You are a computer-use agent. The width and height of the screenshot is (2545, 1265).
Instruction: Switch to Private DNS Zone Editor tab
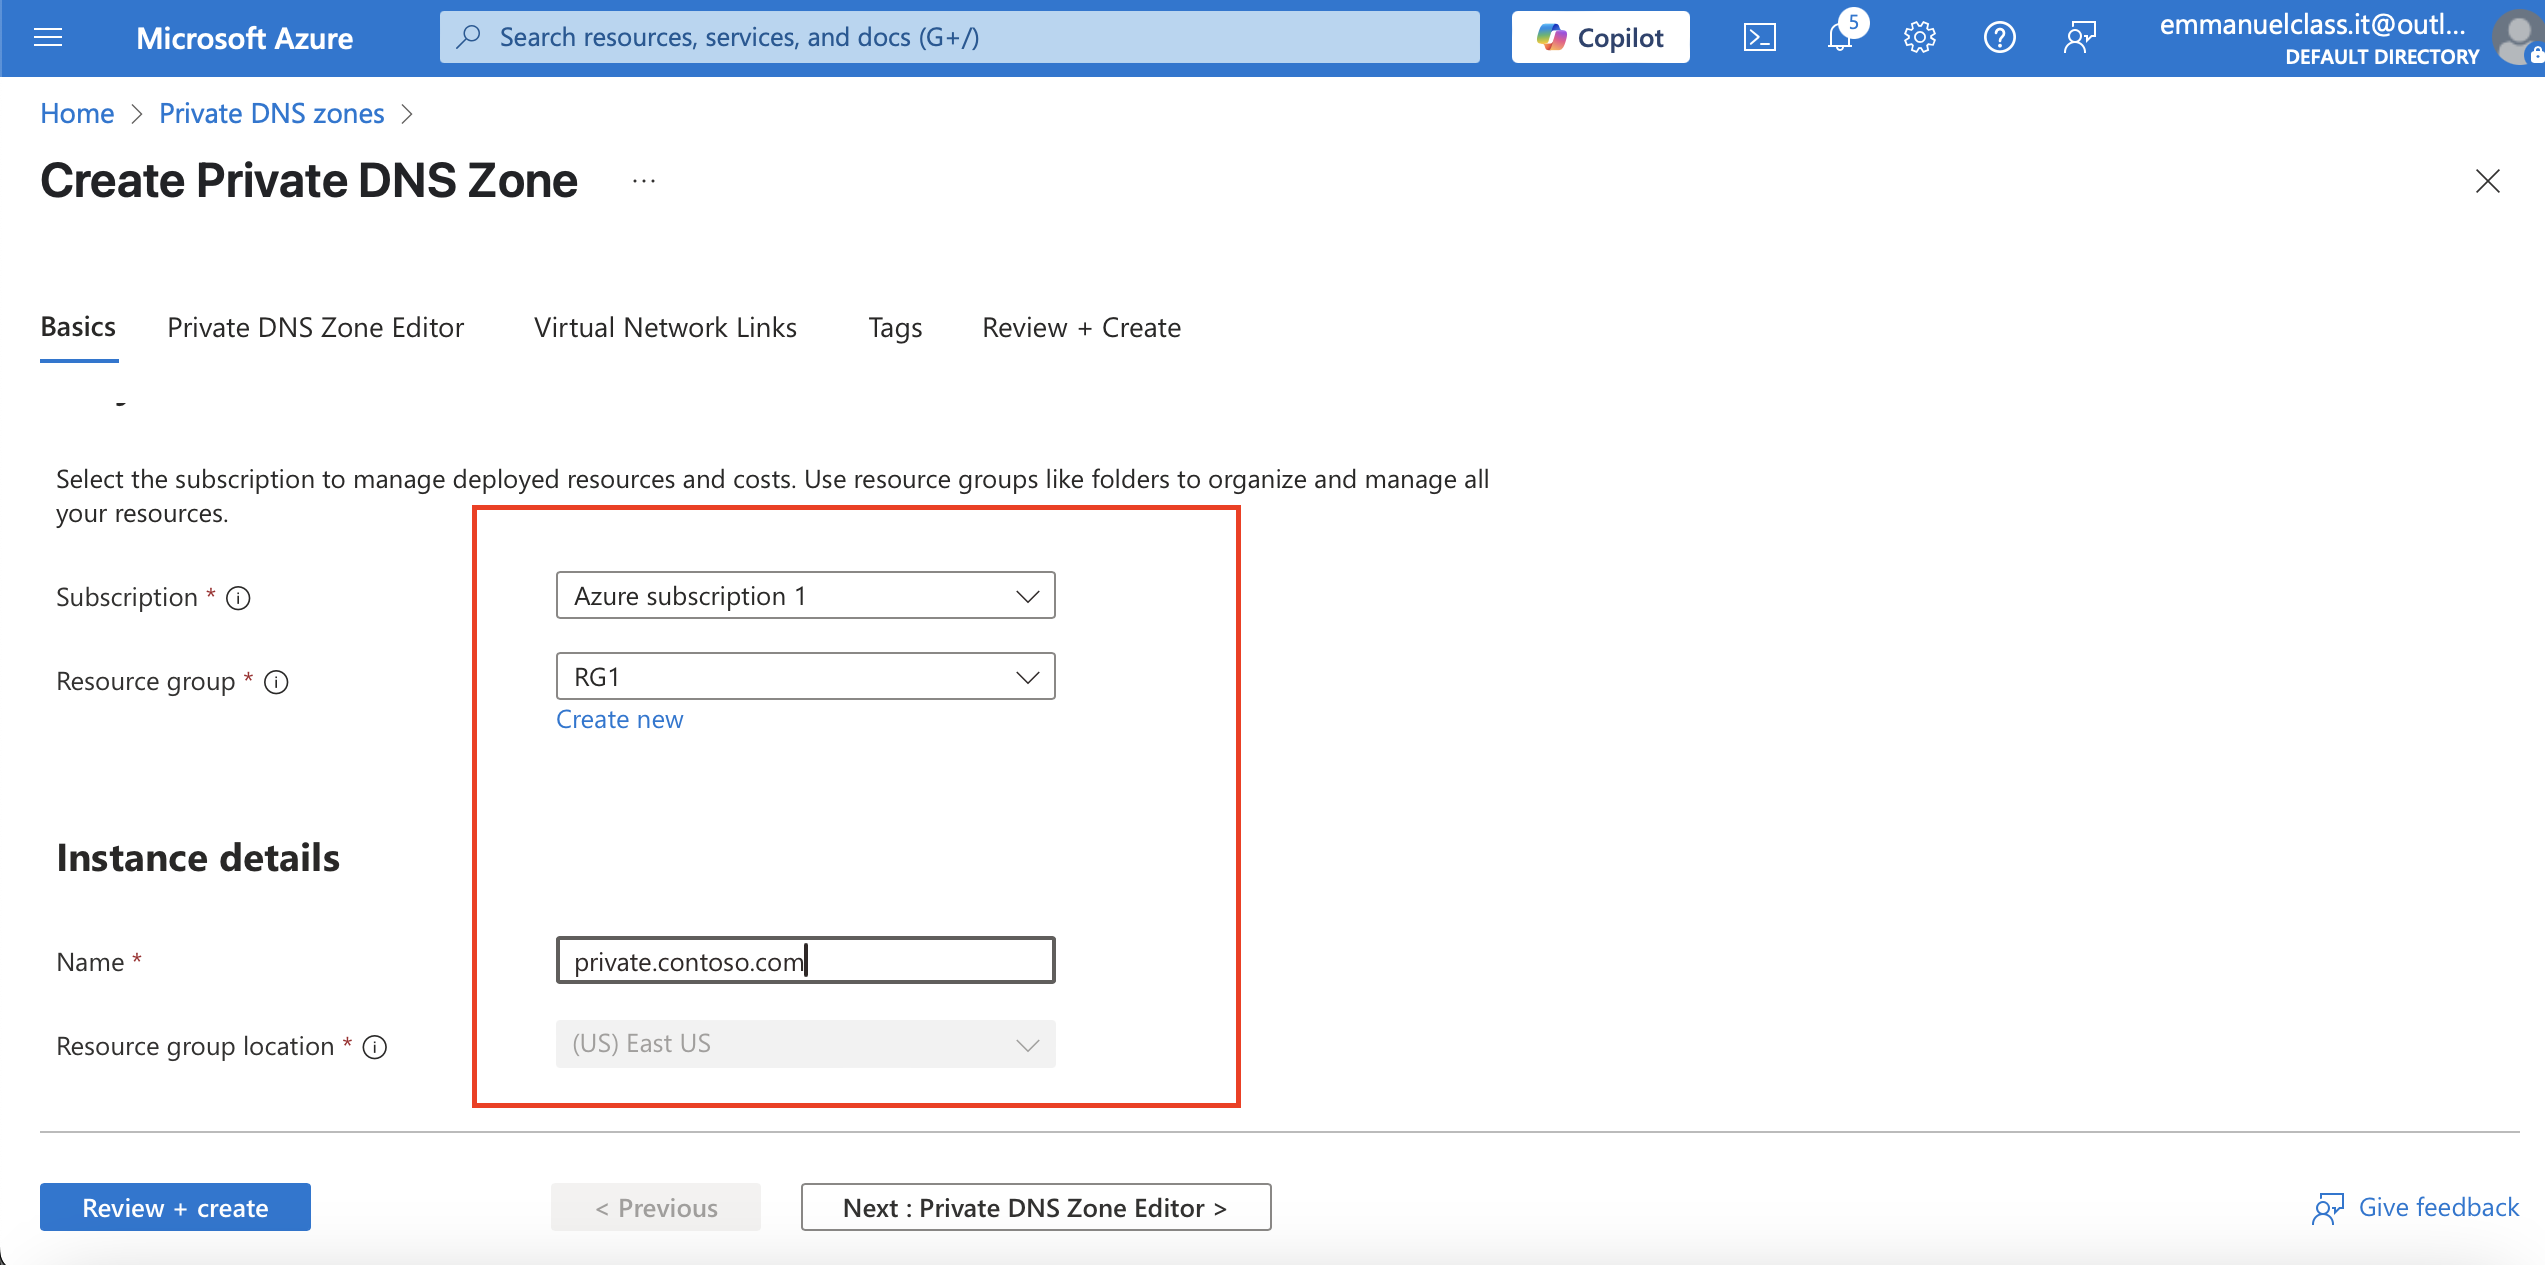click(x=316, y=327)
